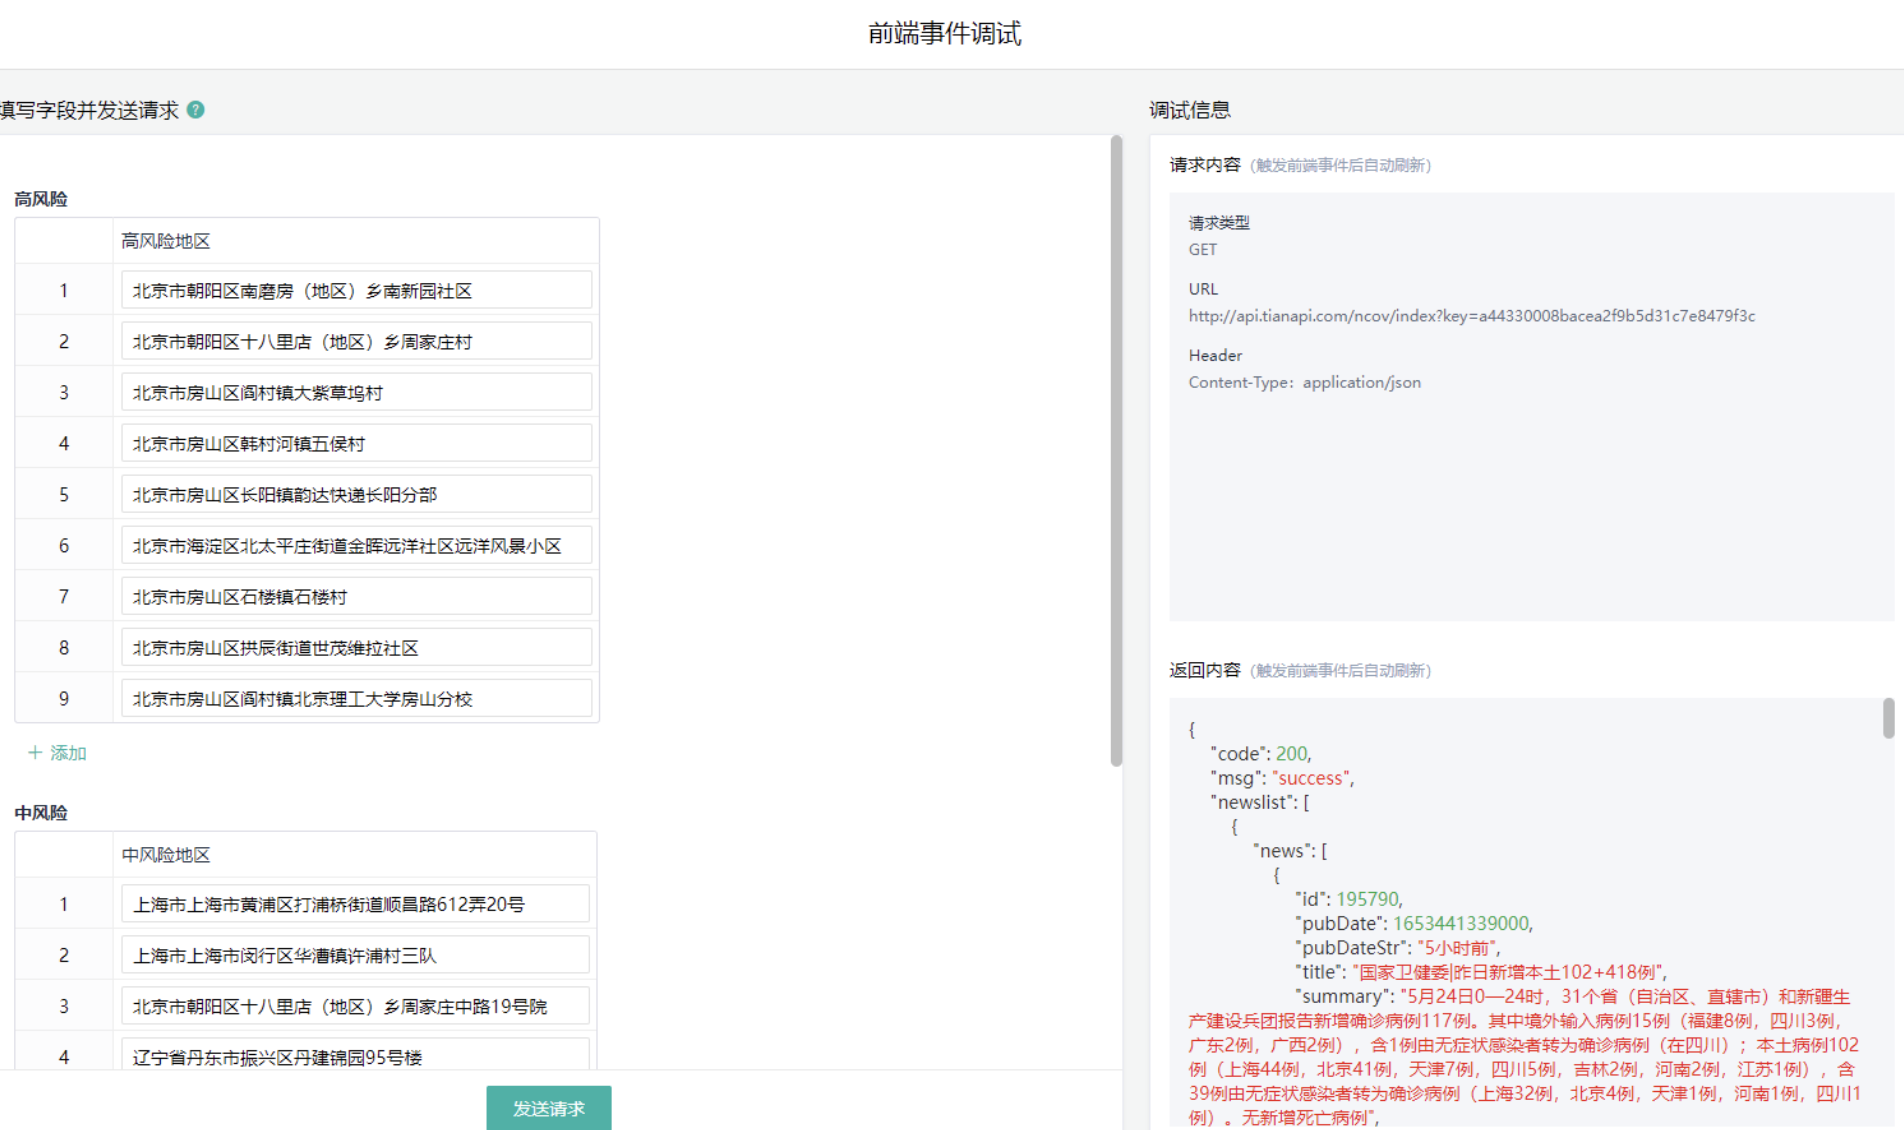Click the 高风险地区 column header
The height and width of the screenshot is (1130, 1904).
(x=166, y=241)
